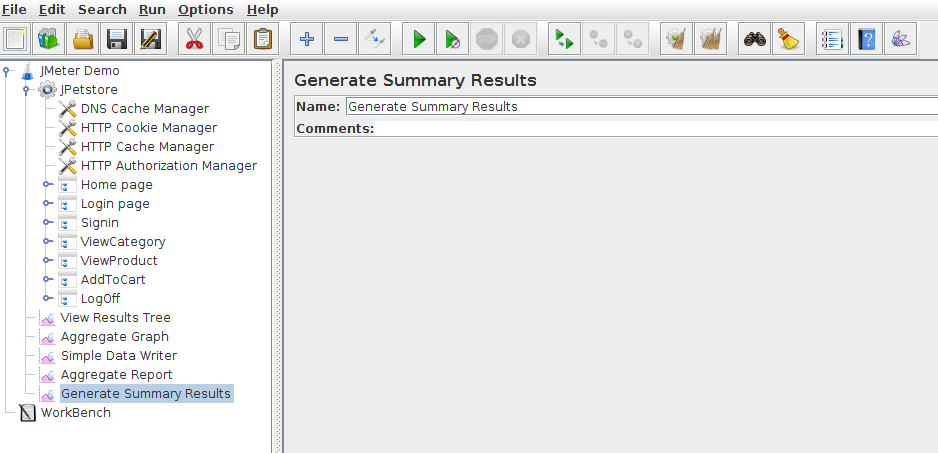938x453 pixels.
Task: Open Help with question mark book icon
Action: click(867, 39)
